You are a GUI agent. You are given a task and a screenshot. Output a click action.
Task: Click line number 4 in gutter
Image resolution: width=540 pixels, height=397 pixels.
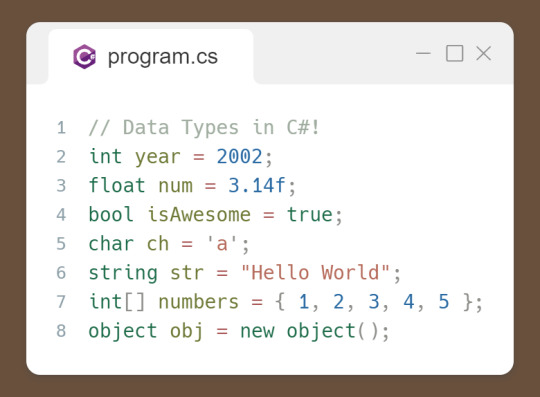pyautogui.click(x=61, y=215)
